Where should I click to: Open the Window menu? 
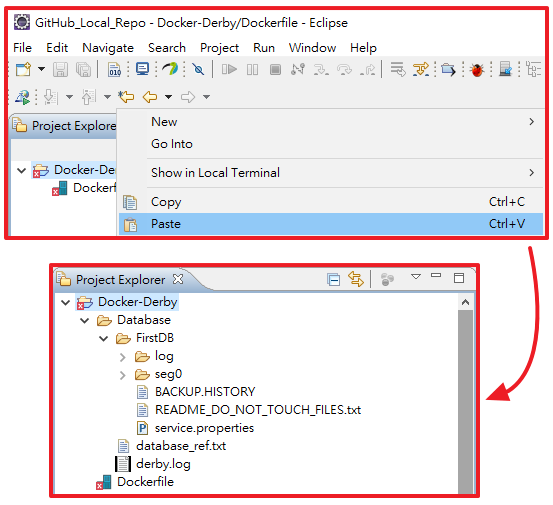pyautogui.click(x=312, y=48)
